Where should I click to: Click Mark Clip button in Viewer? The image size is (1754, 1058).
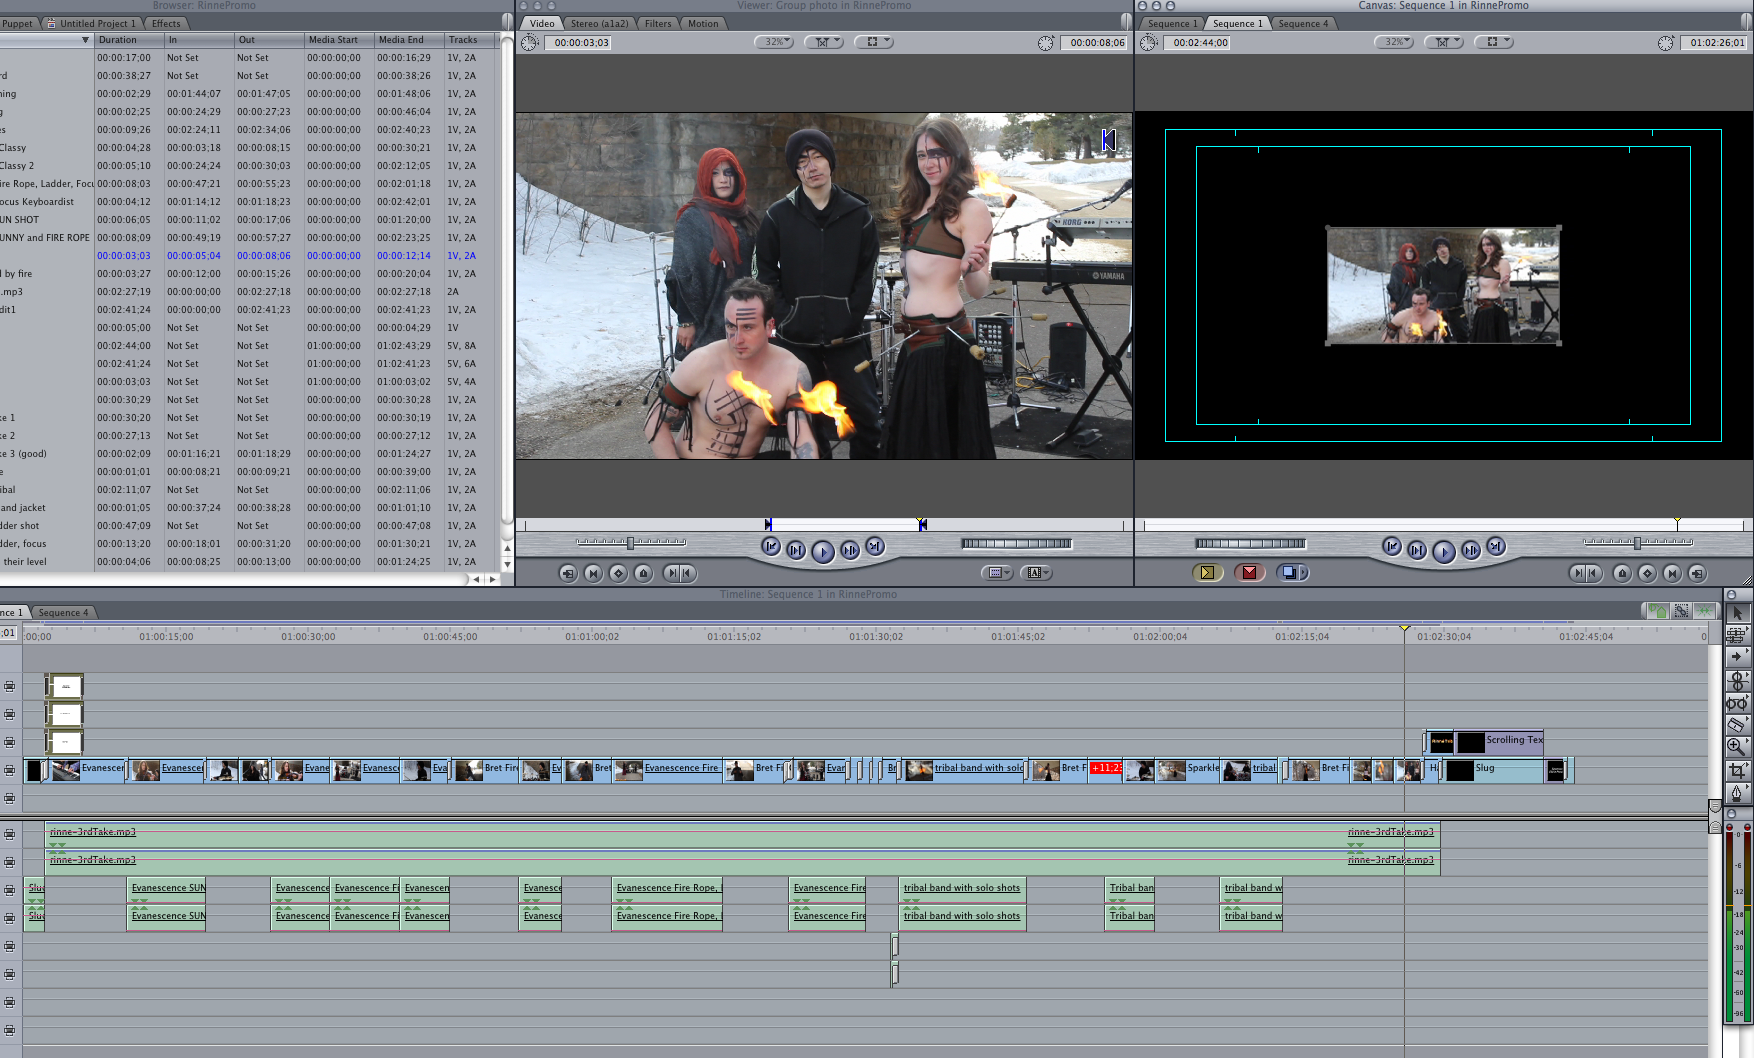tap(593, 573)
